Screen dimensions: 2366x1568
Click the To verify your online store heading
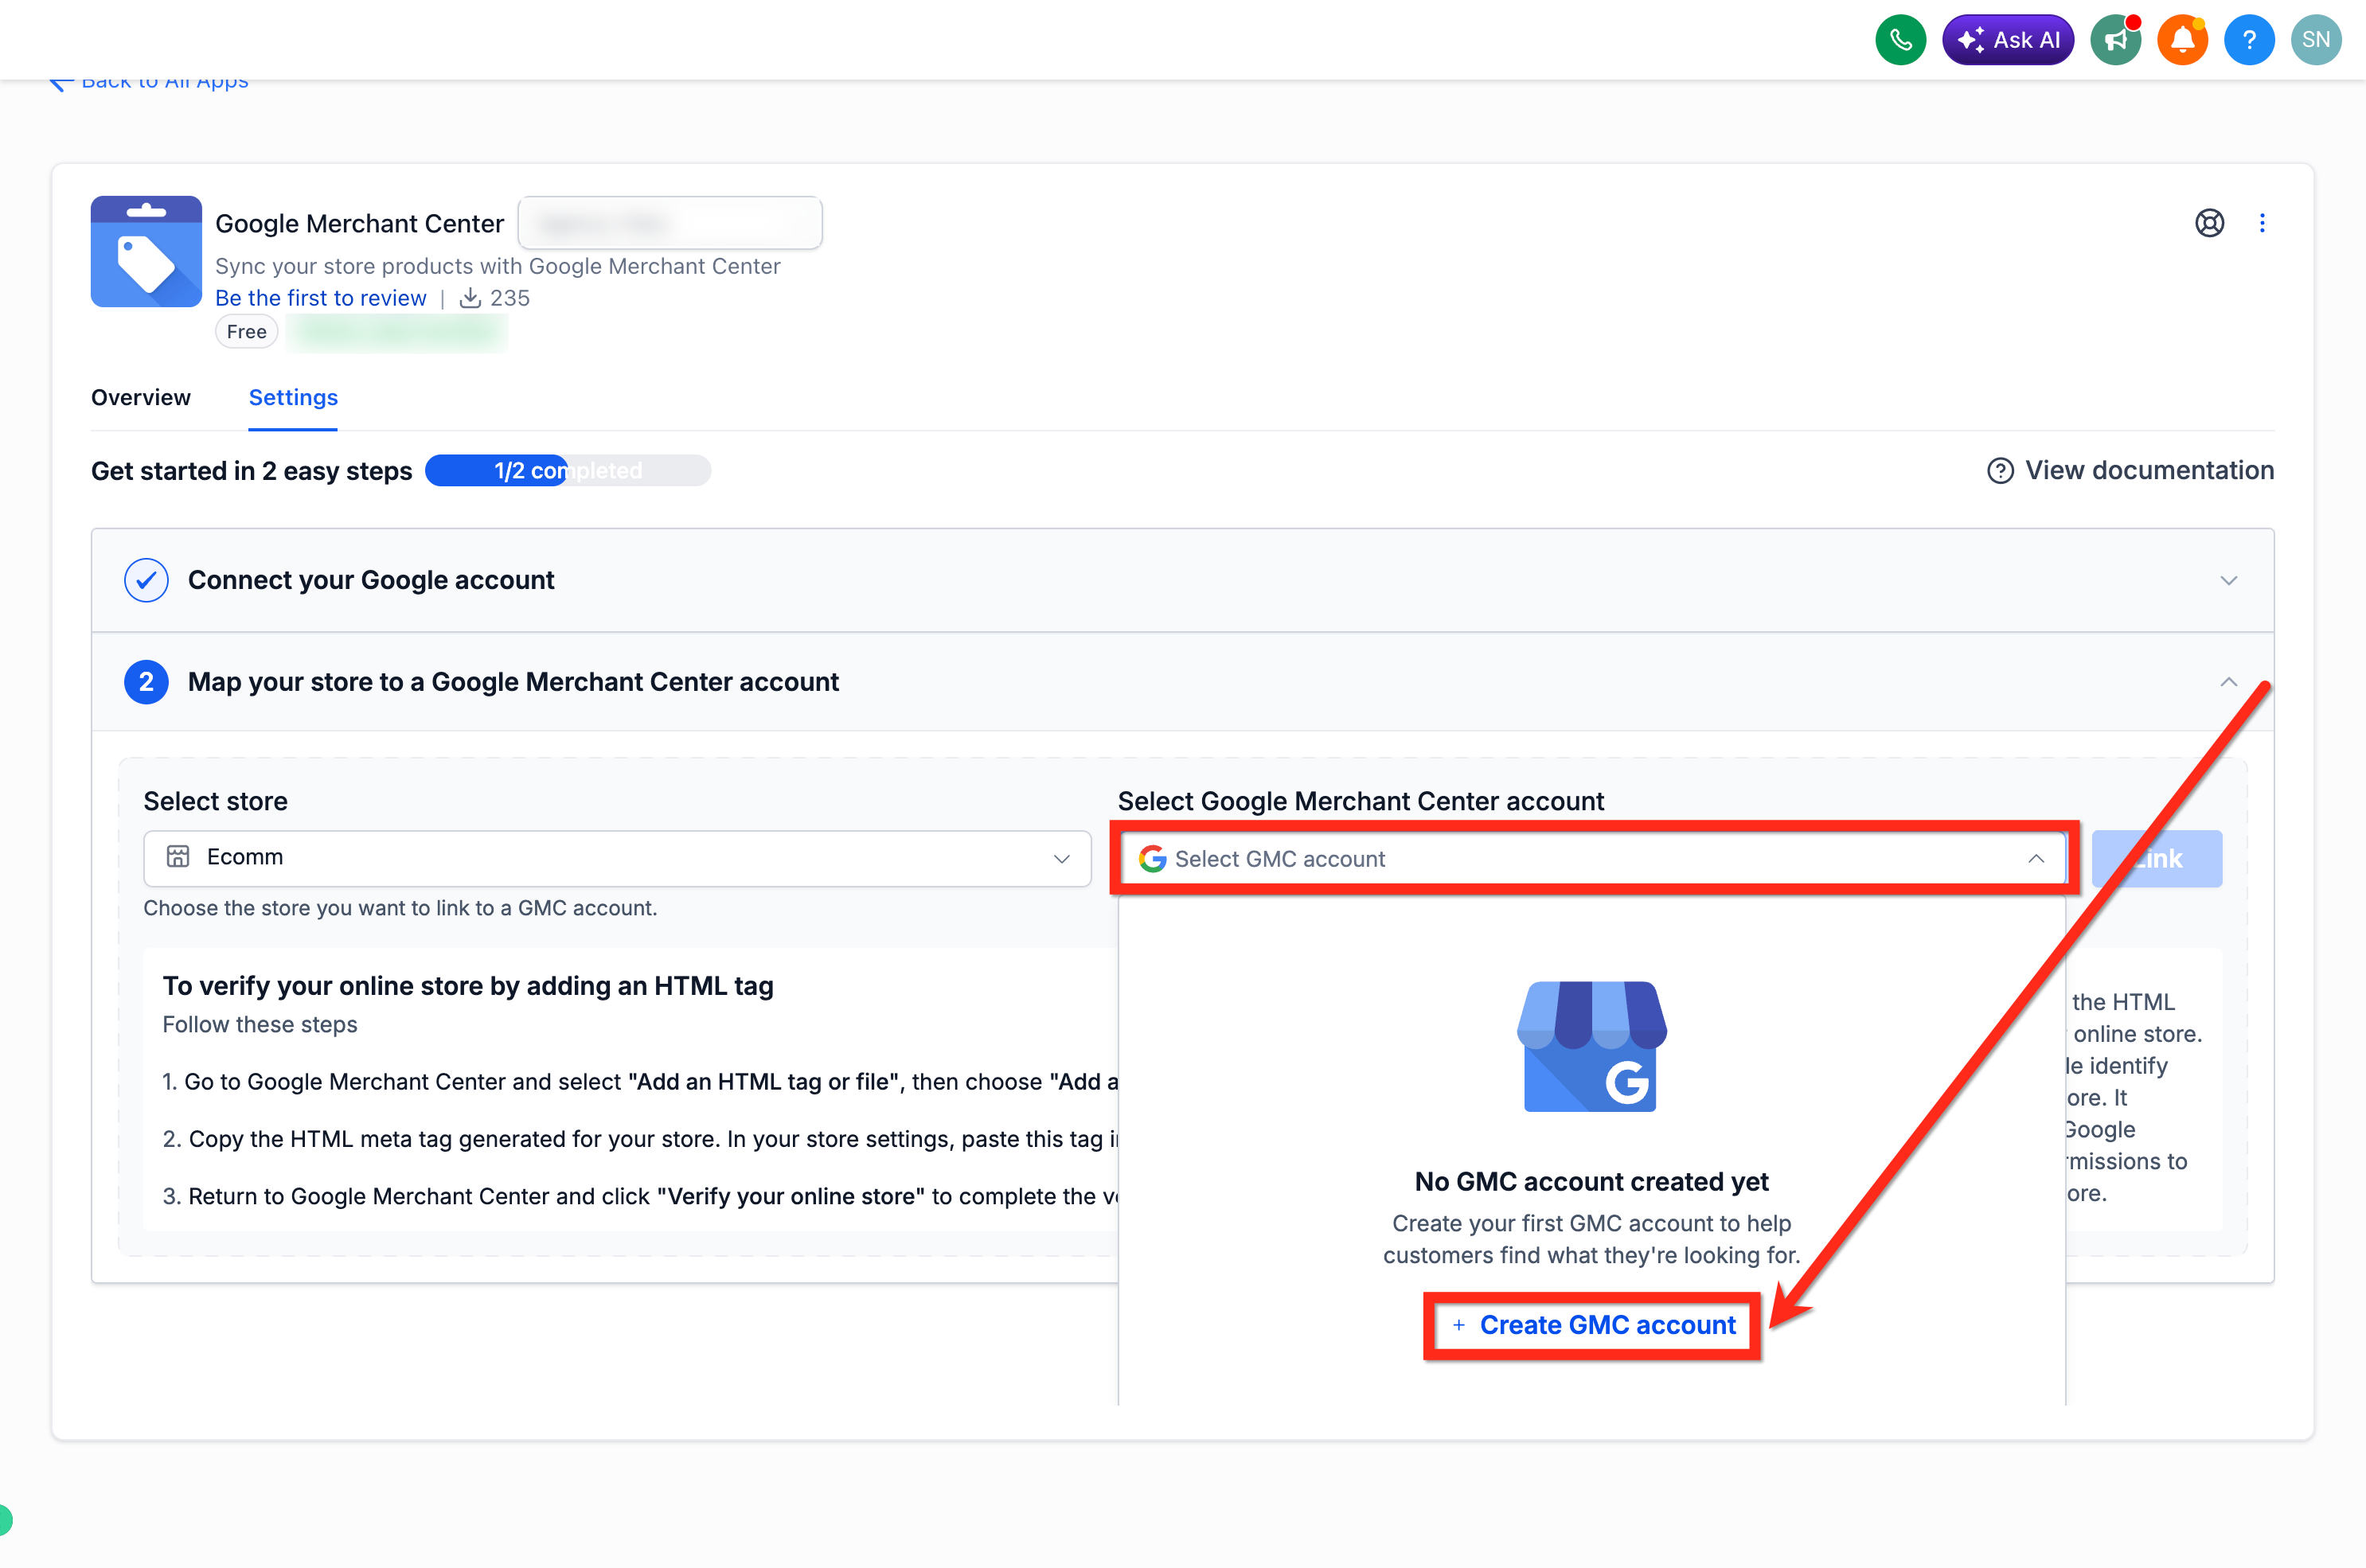468,986
